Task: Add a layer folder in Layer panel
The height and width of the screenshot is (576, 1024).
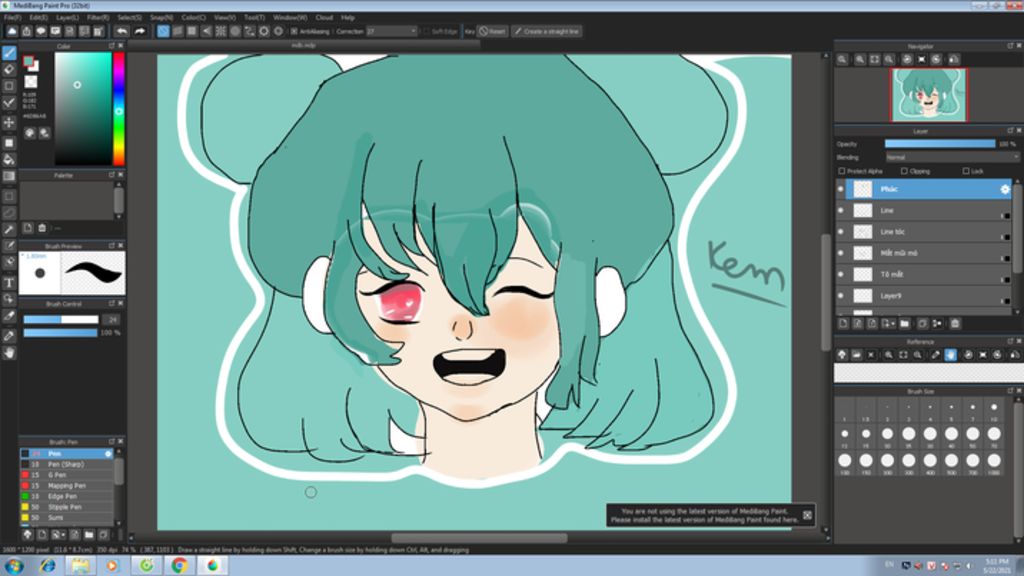Action: point(904,323)
